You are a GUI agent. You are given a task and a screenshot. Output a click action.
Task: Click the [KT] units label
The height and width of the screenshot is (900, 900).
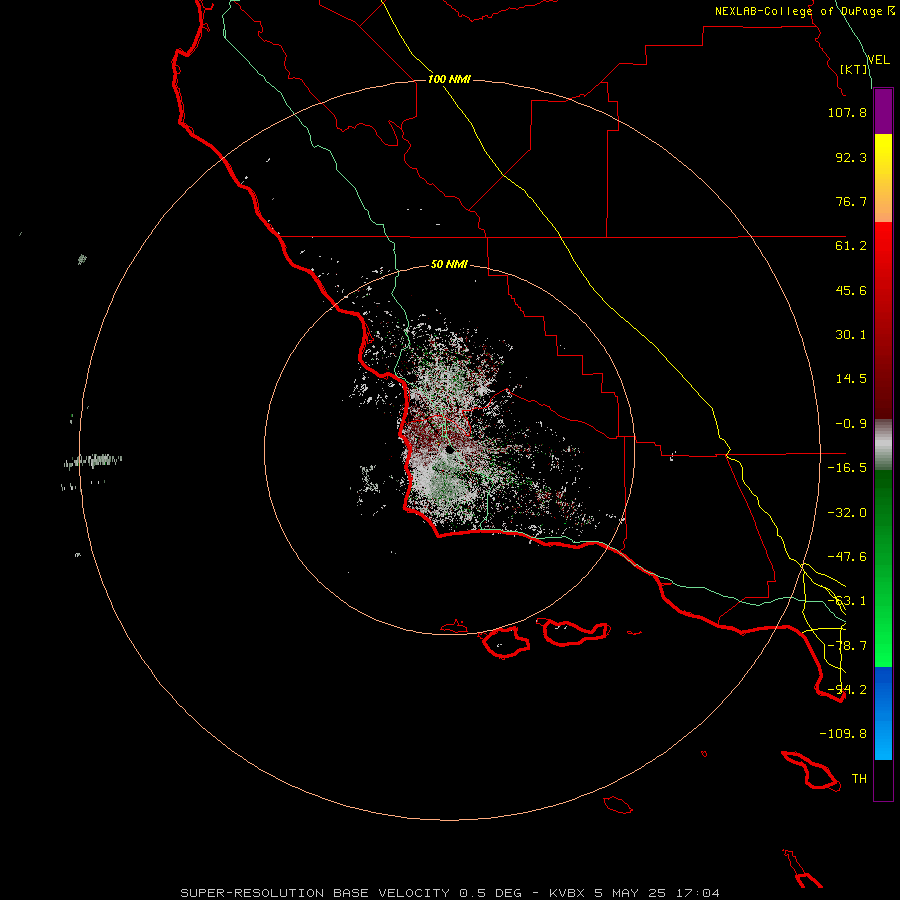tap(853, 69)
